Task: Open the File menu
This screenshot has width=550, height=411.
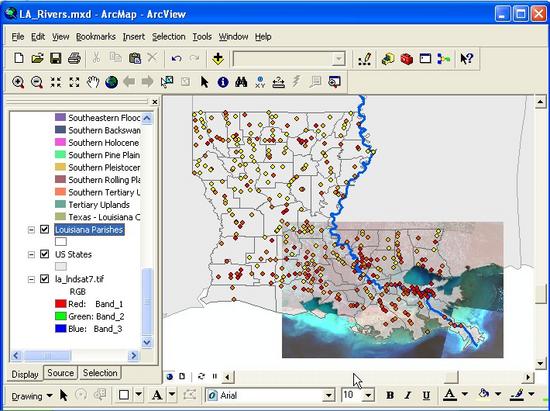Action: (18, 36)
